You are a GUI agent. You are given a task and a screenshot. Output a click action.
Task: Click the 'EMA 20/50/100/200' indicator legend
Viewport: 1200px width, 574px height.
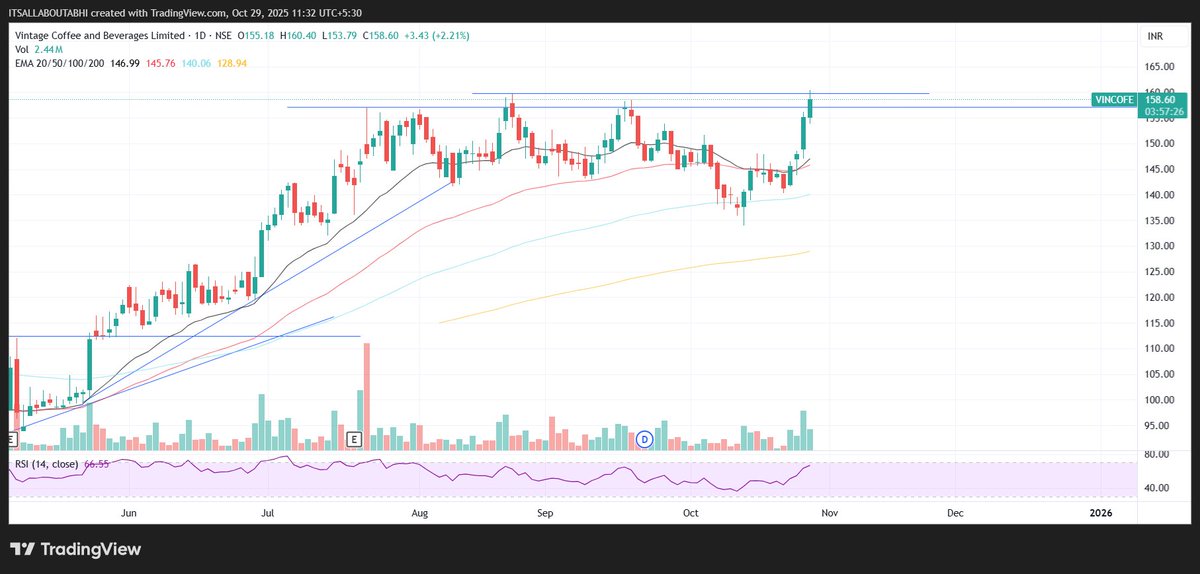pyautogui.click(x=61, y=62)
